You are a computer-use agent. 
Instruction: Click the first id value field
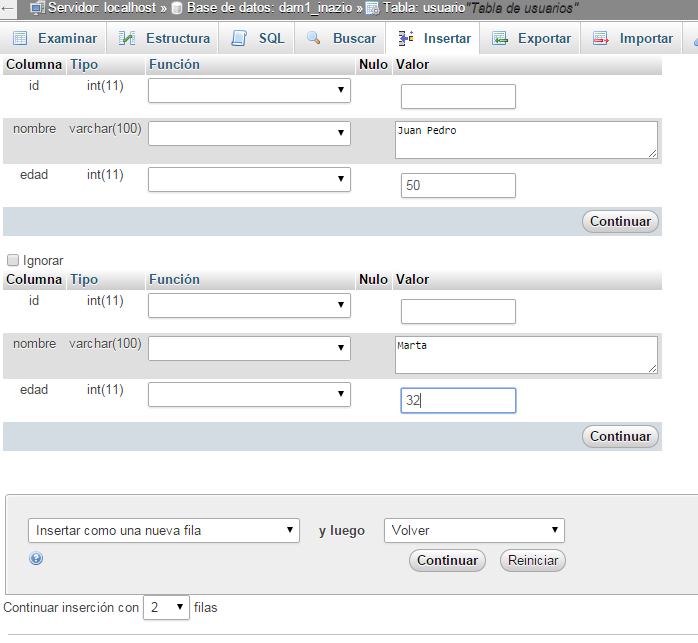pyautogui.click(x=458, y=97)
